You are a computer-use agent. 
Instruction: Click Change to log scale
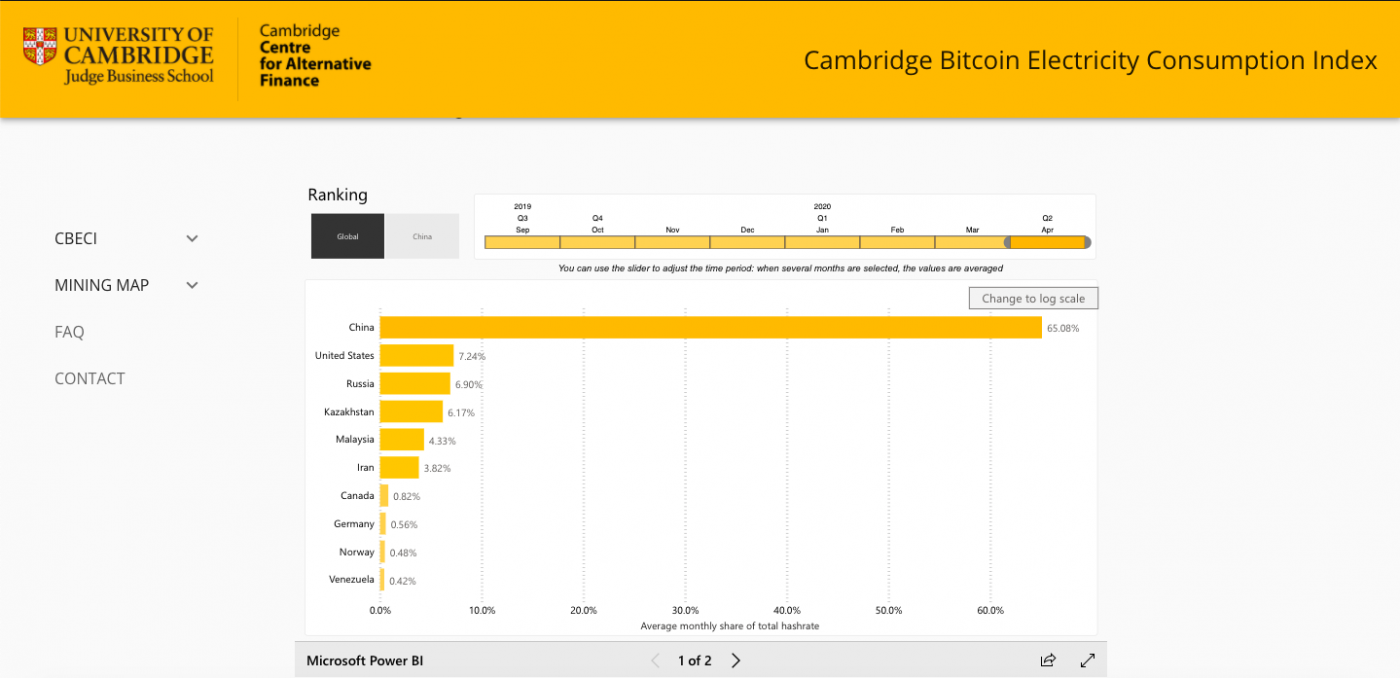pos(1033,297)
